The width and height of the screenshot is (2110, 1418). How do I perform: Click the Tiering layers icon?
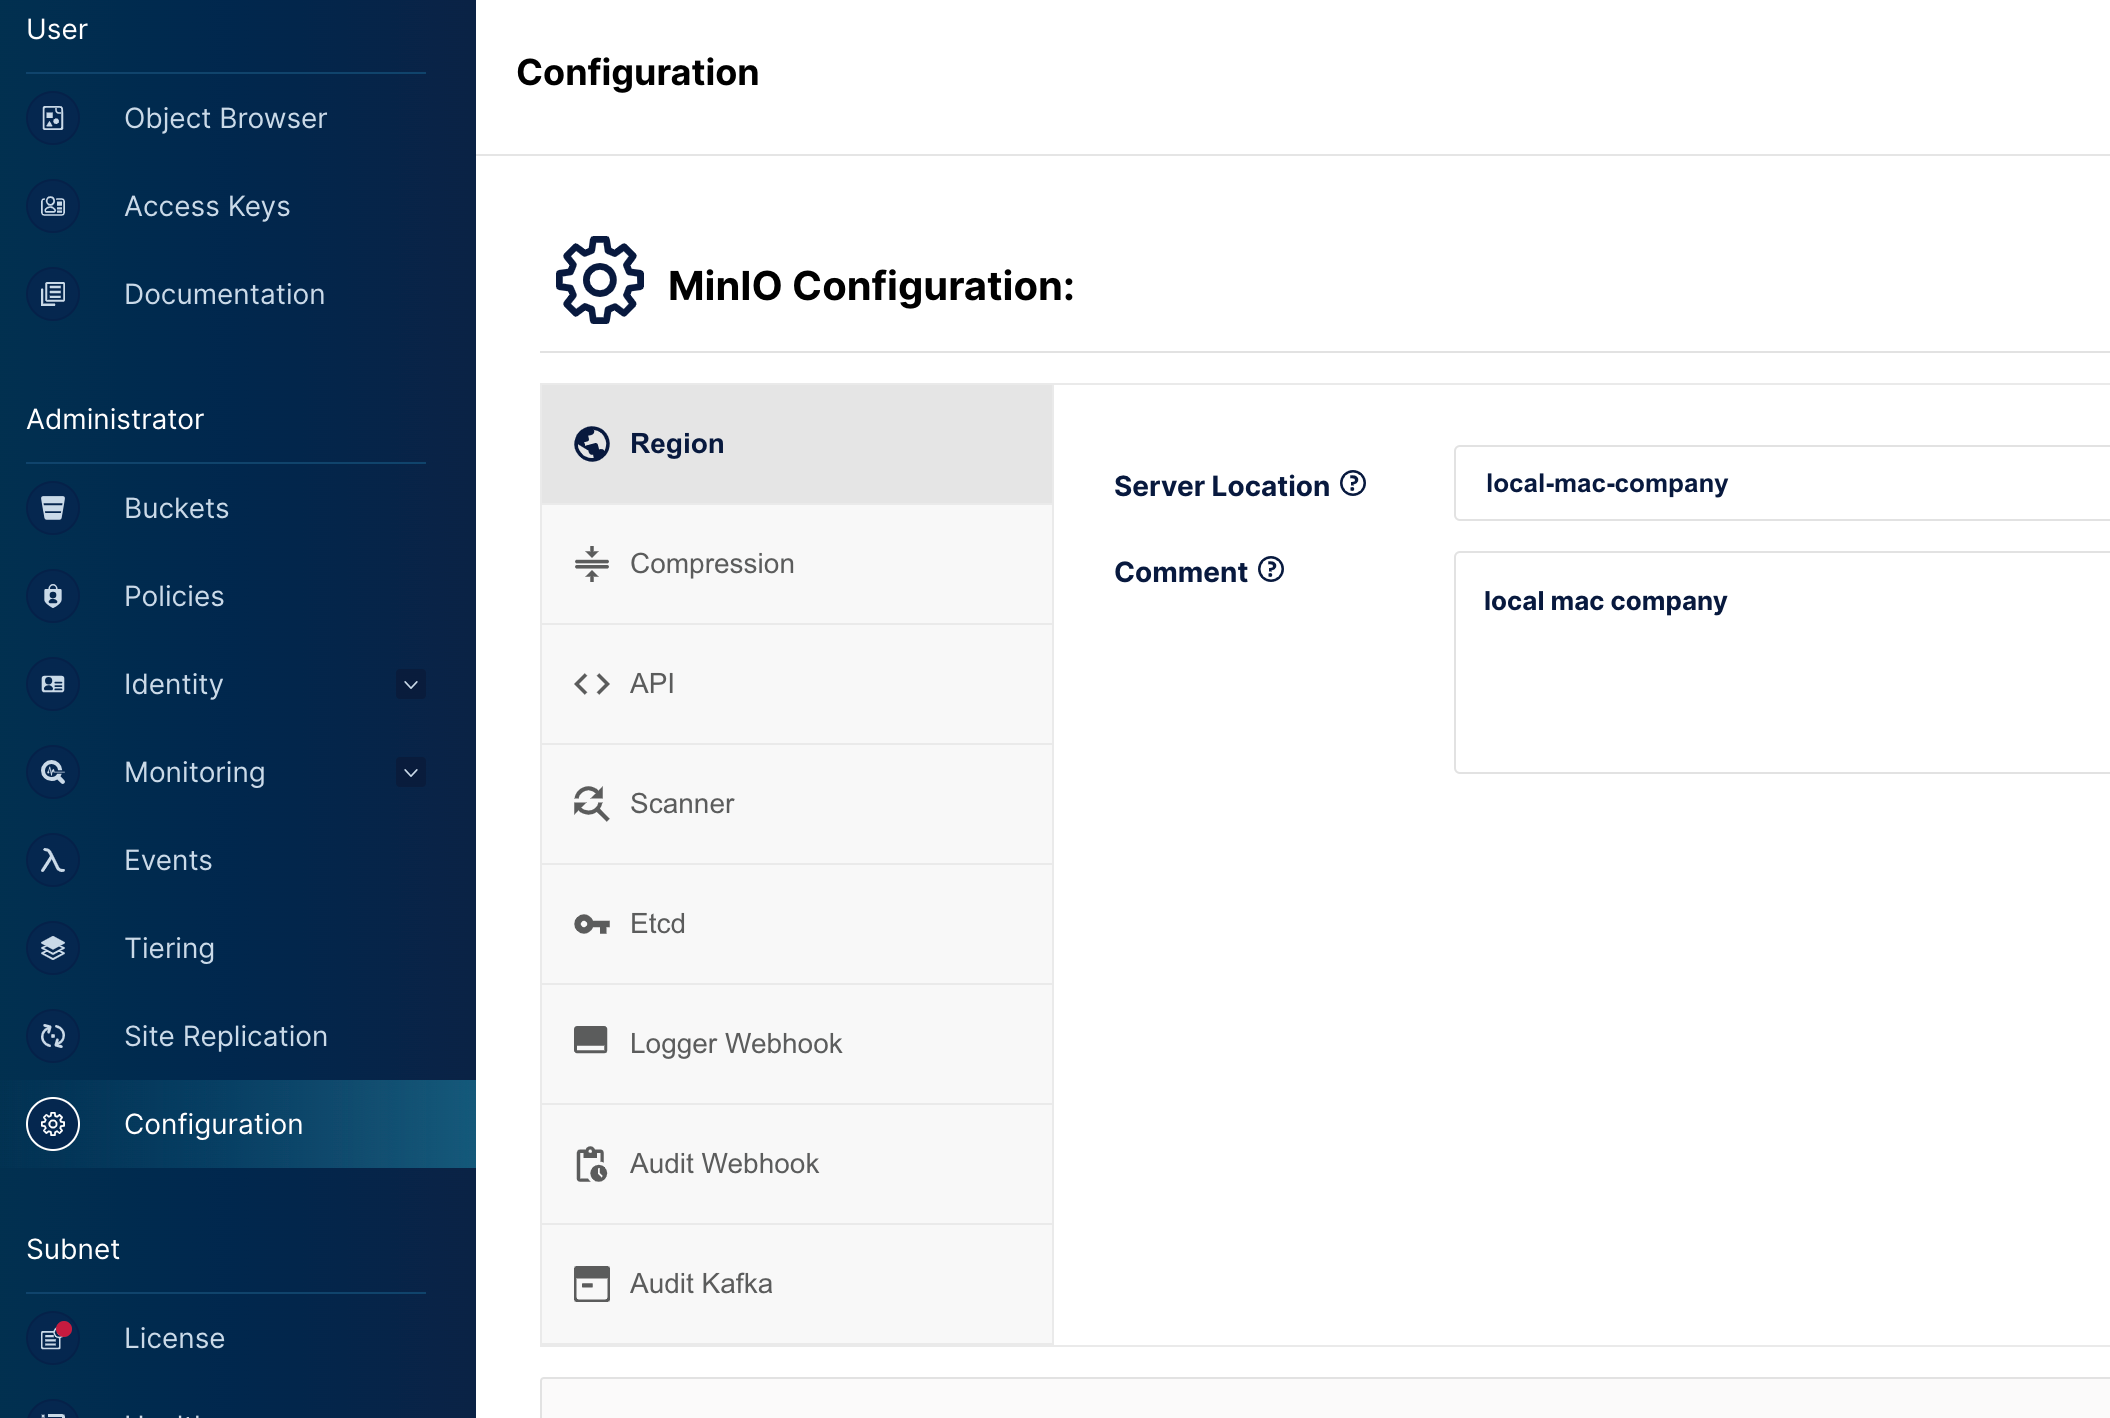(x=53, y=948)
